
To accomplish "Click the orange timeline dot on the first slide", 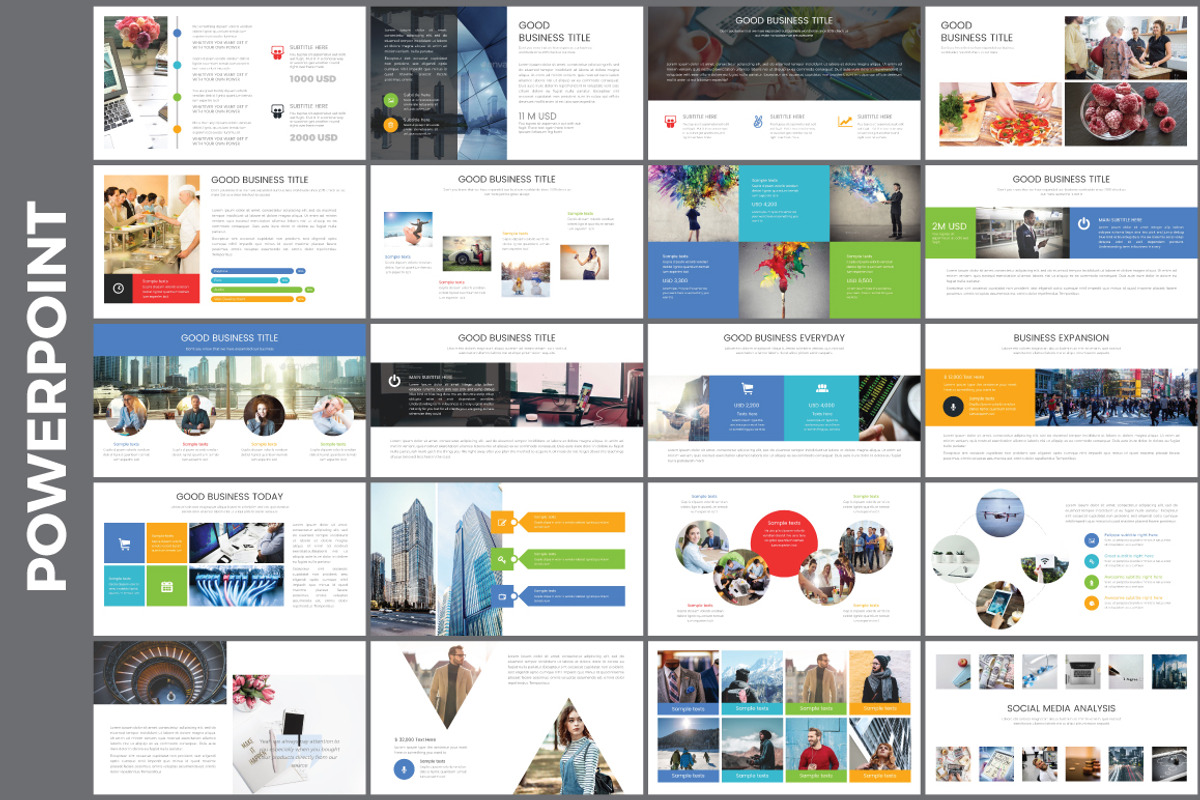I will click(176, 129).
